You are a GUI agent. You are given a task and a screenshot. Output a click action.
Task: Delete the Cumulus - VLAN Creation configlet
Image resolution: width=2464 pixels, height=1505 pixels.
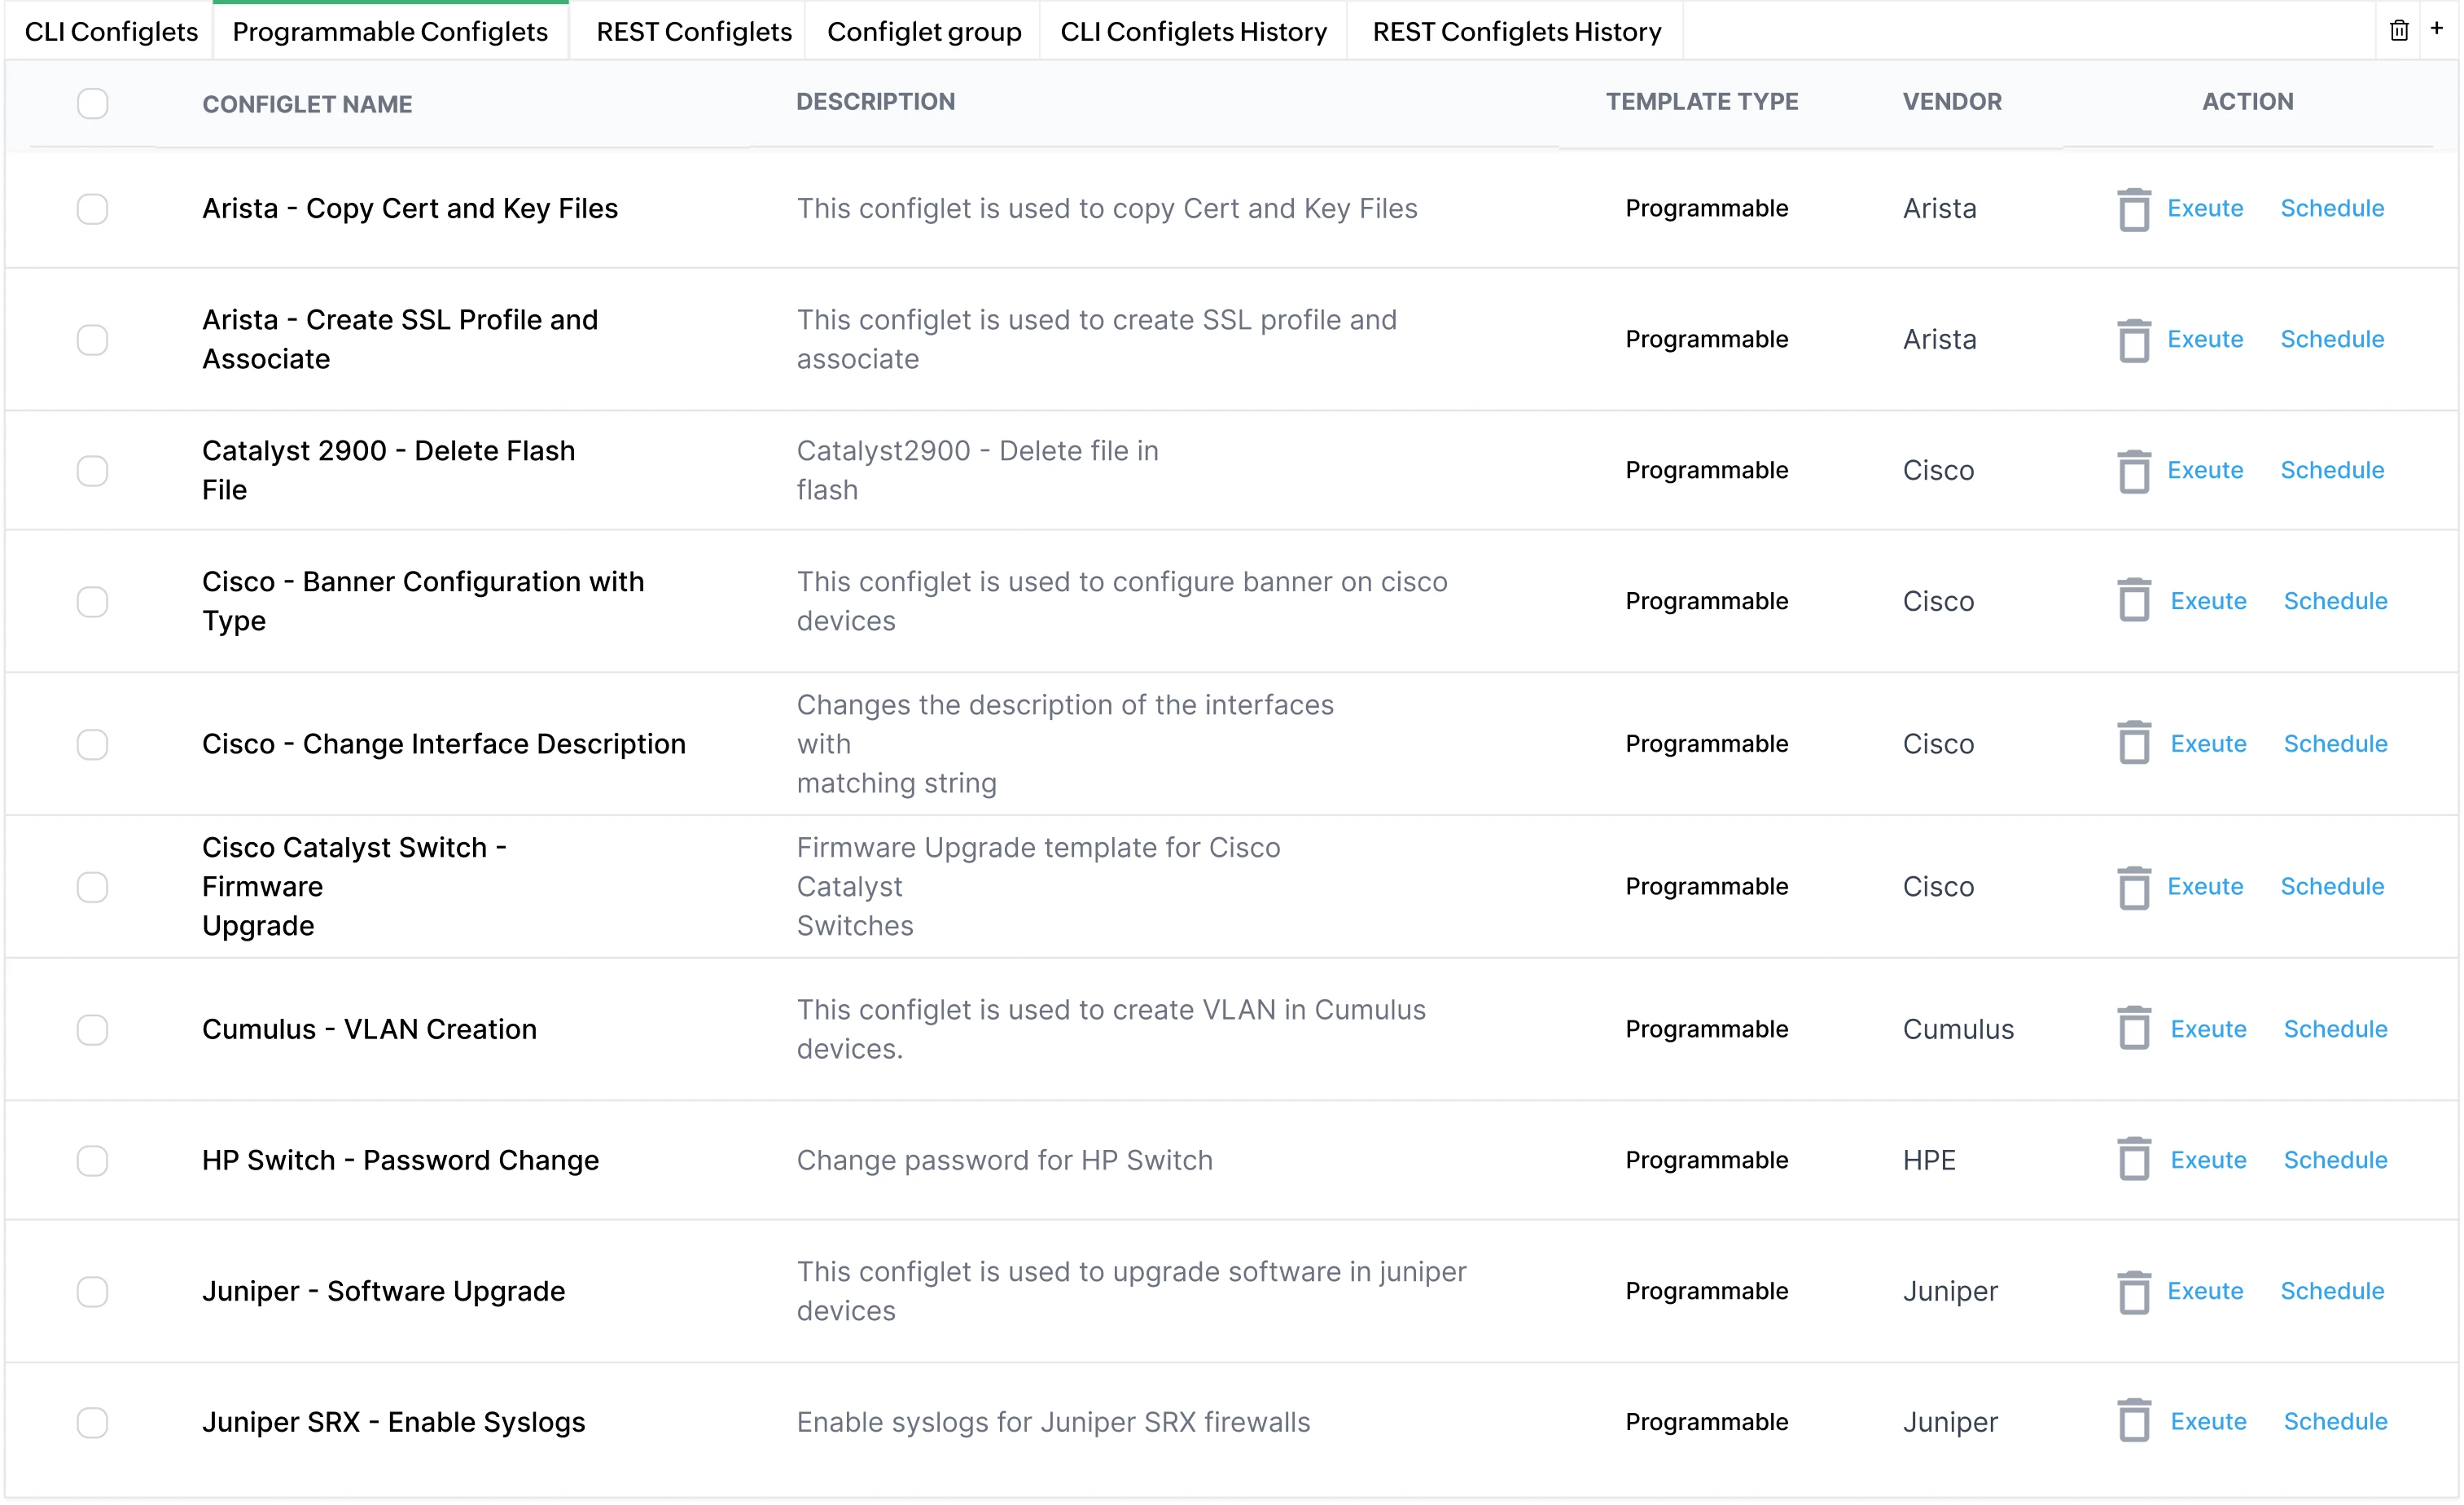2135,1029
